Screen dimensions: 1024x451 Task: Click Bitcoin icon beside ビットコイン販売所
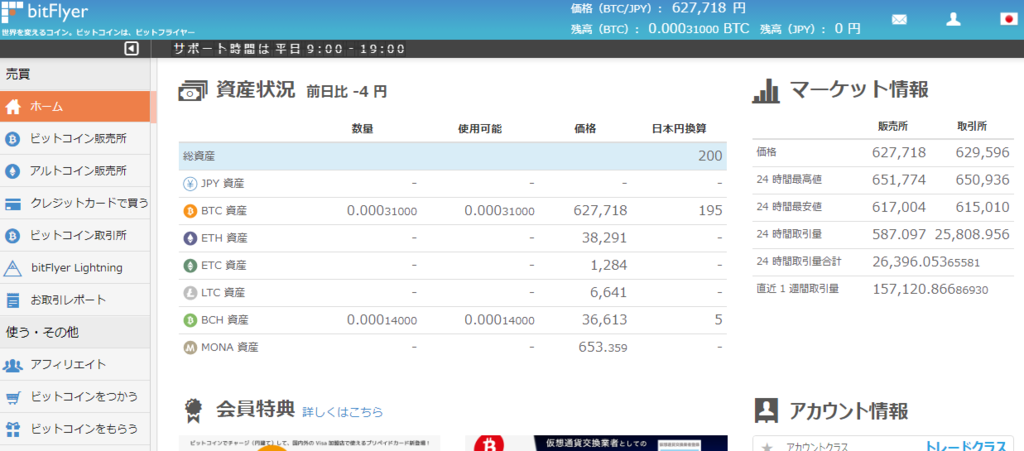point(12,139)
